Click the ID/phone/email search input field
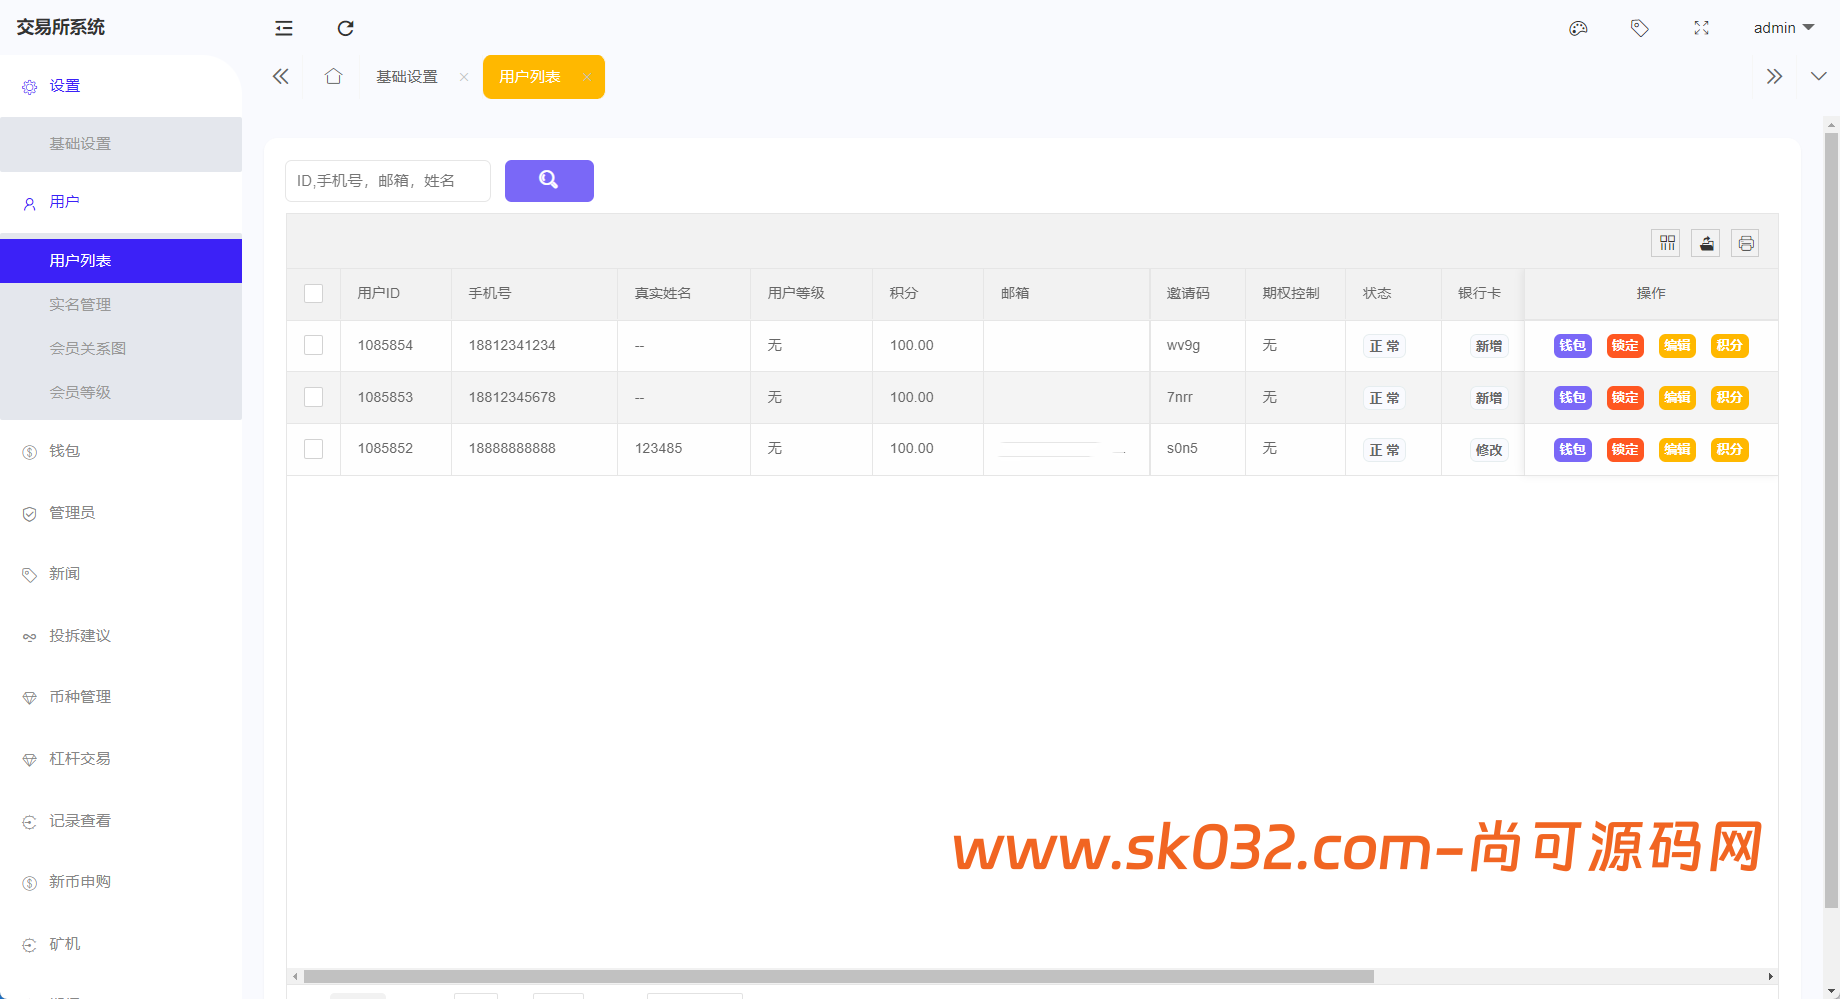Viewport: 1840px width, 999px height. 388,181
